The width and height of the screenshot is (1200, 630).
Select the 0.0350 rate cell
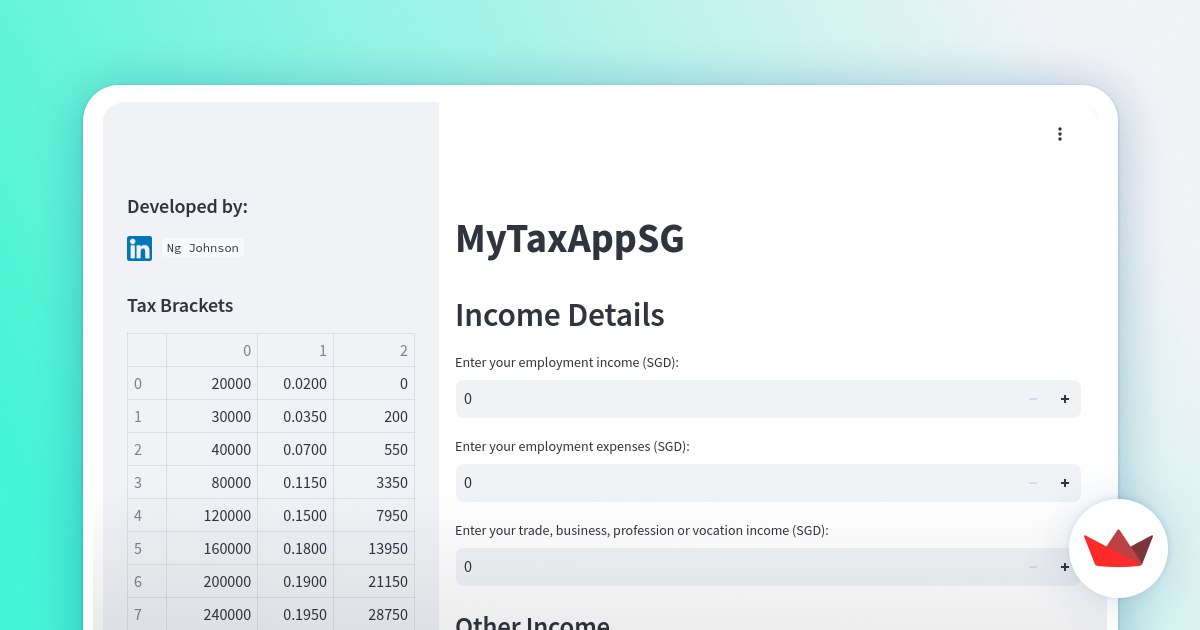pyautogui.click(x=296, y=417)
